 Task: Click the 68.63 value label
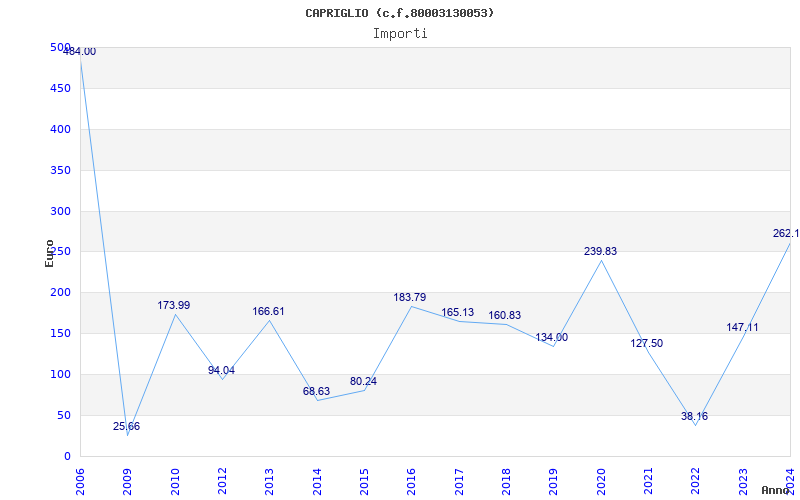point(316,391)
